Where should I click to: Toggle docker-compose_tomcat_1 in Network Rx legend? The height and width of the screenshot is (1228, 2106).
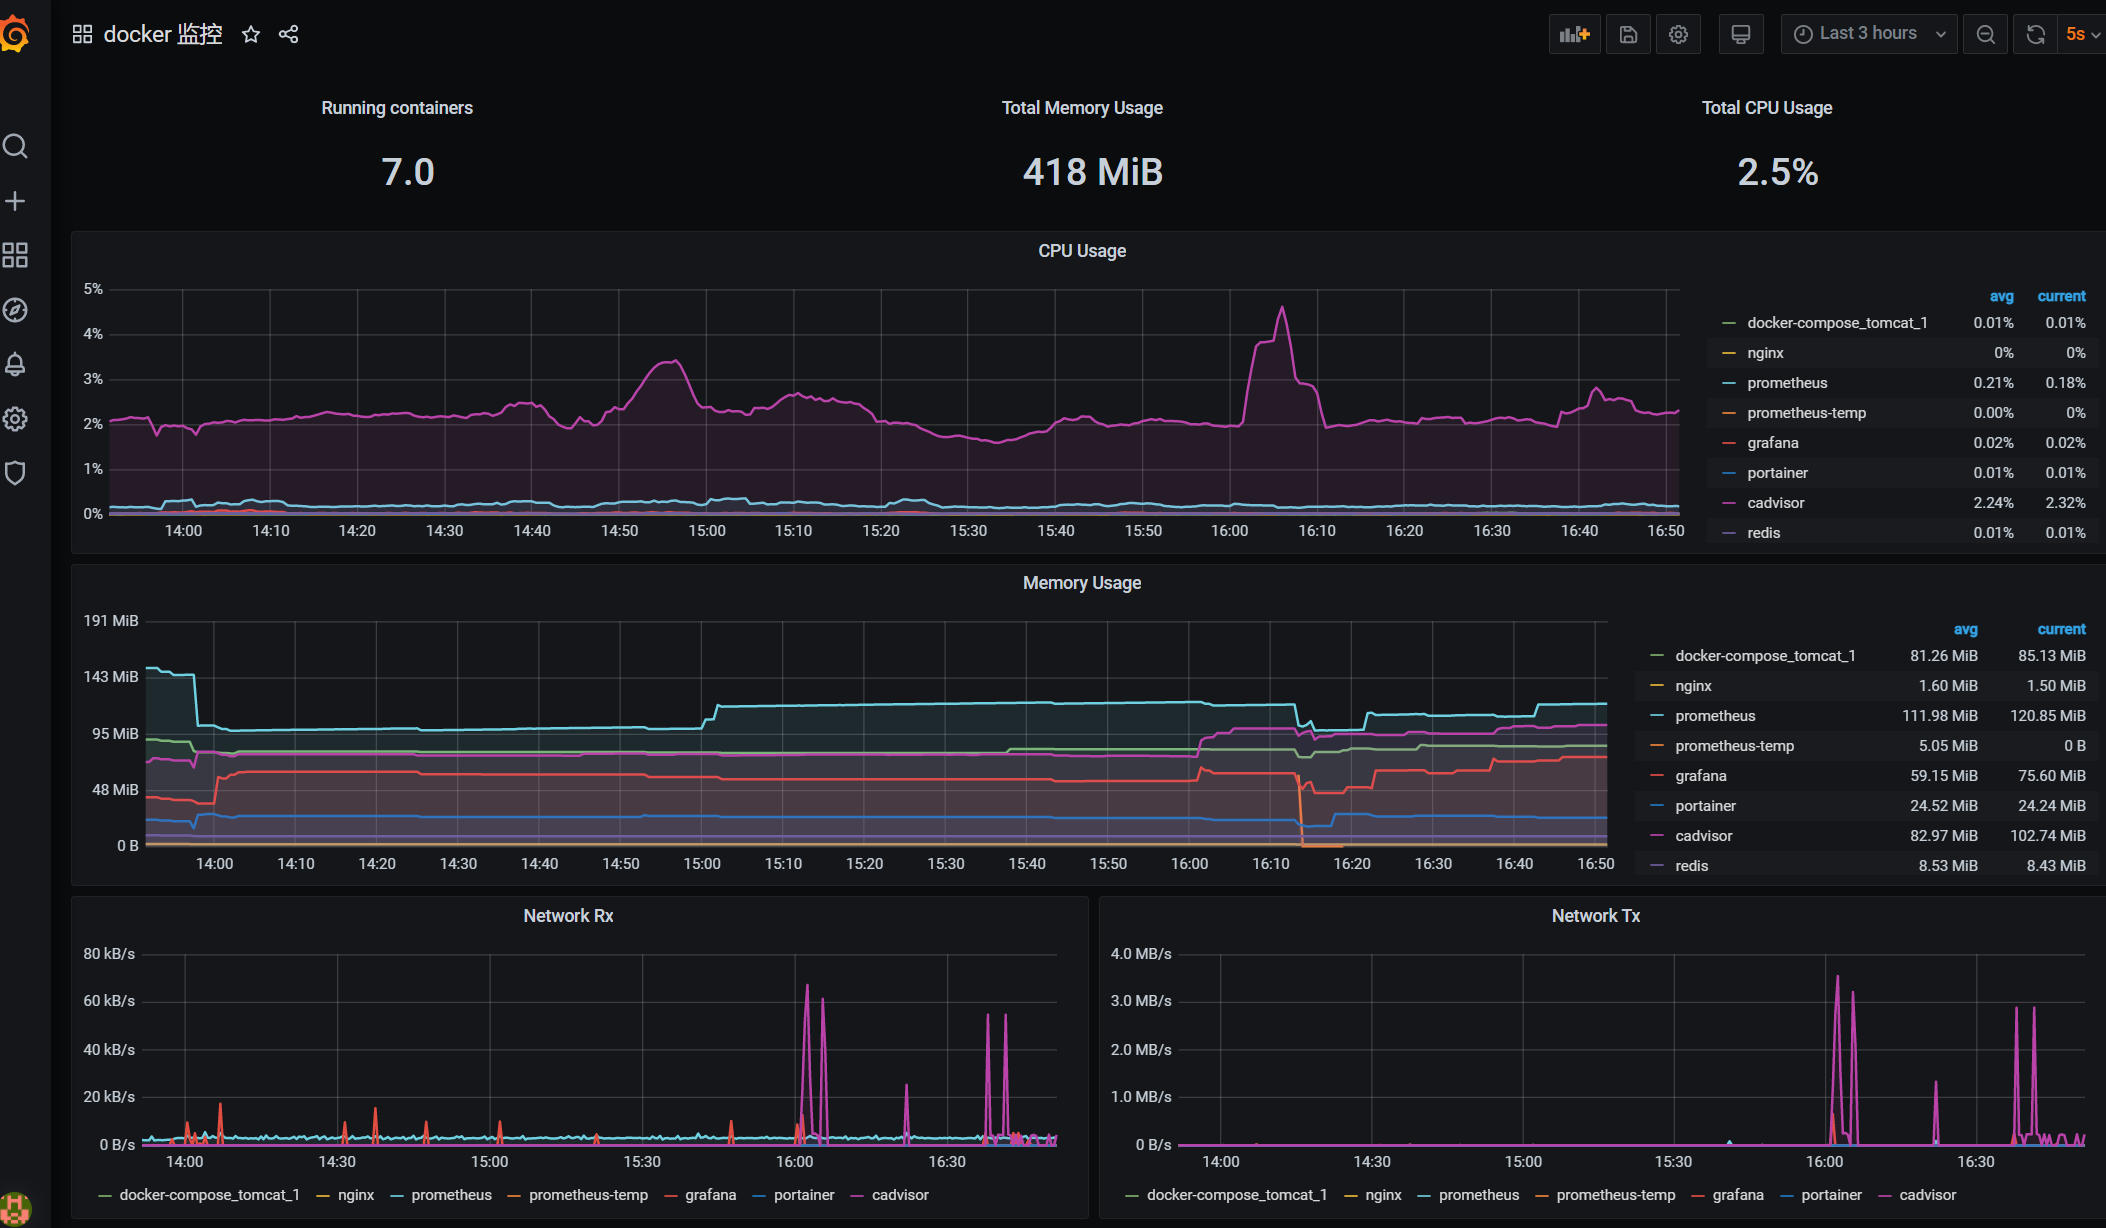pyautogui.click(x=209, y=1195)
